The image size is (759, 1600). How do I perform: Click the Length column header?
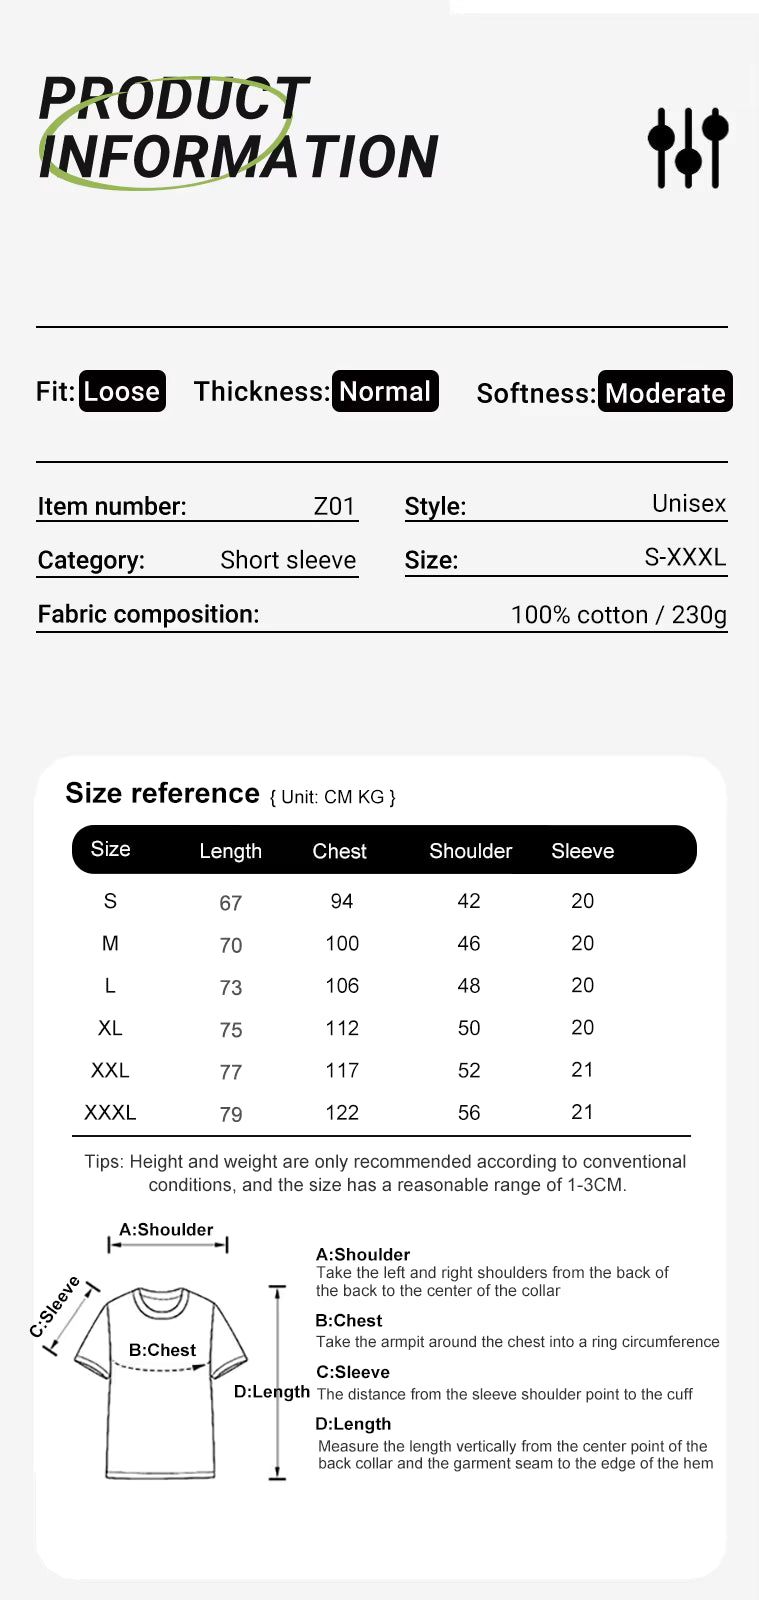(x=230, y=851)
